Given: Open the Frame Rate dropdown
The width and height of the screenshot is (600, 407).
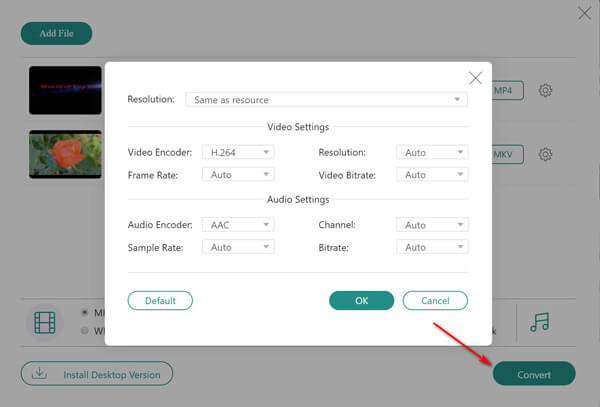Looking at the screenshot, I should coord(237,174).
